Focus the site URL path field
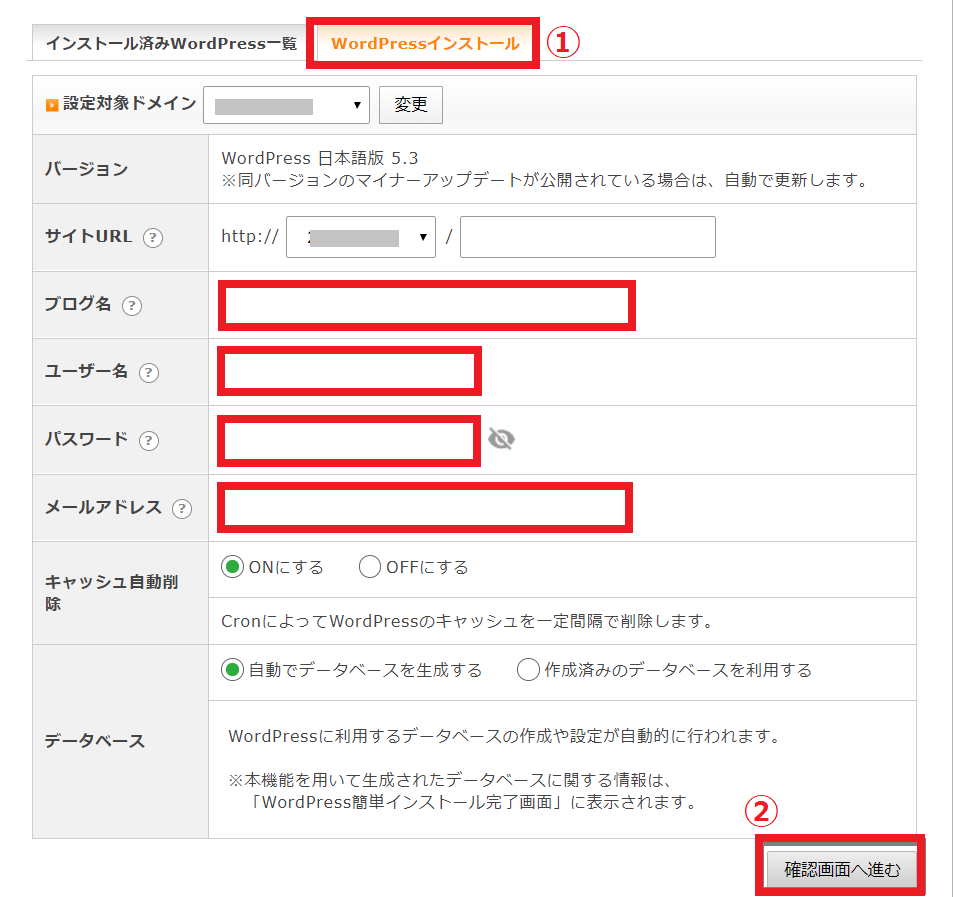Screen dimensions: 953x897 tap(588, 237)
